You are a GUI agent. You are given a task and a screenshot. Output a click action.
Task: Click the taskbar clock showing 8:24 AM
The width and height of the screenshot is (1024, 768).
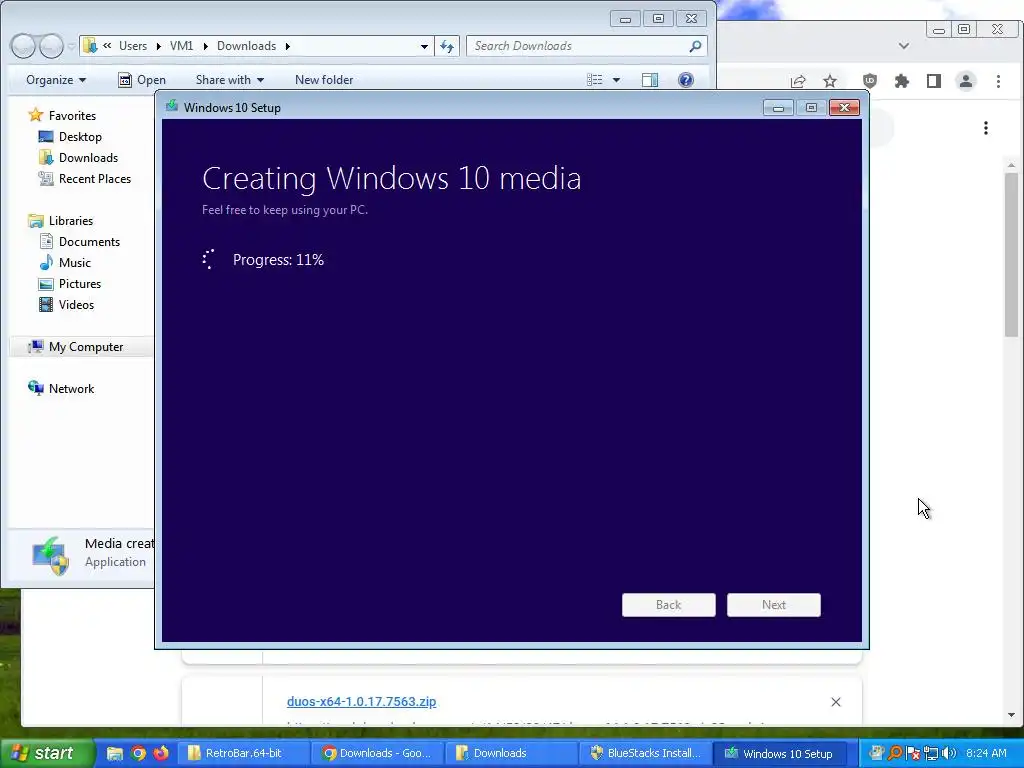986,753
